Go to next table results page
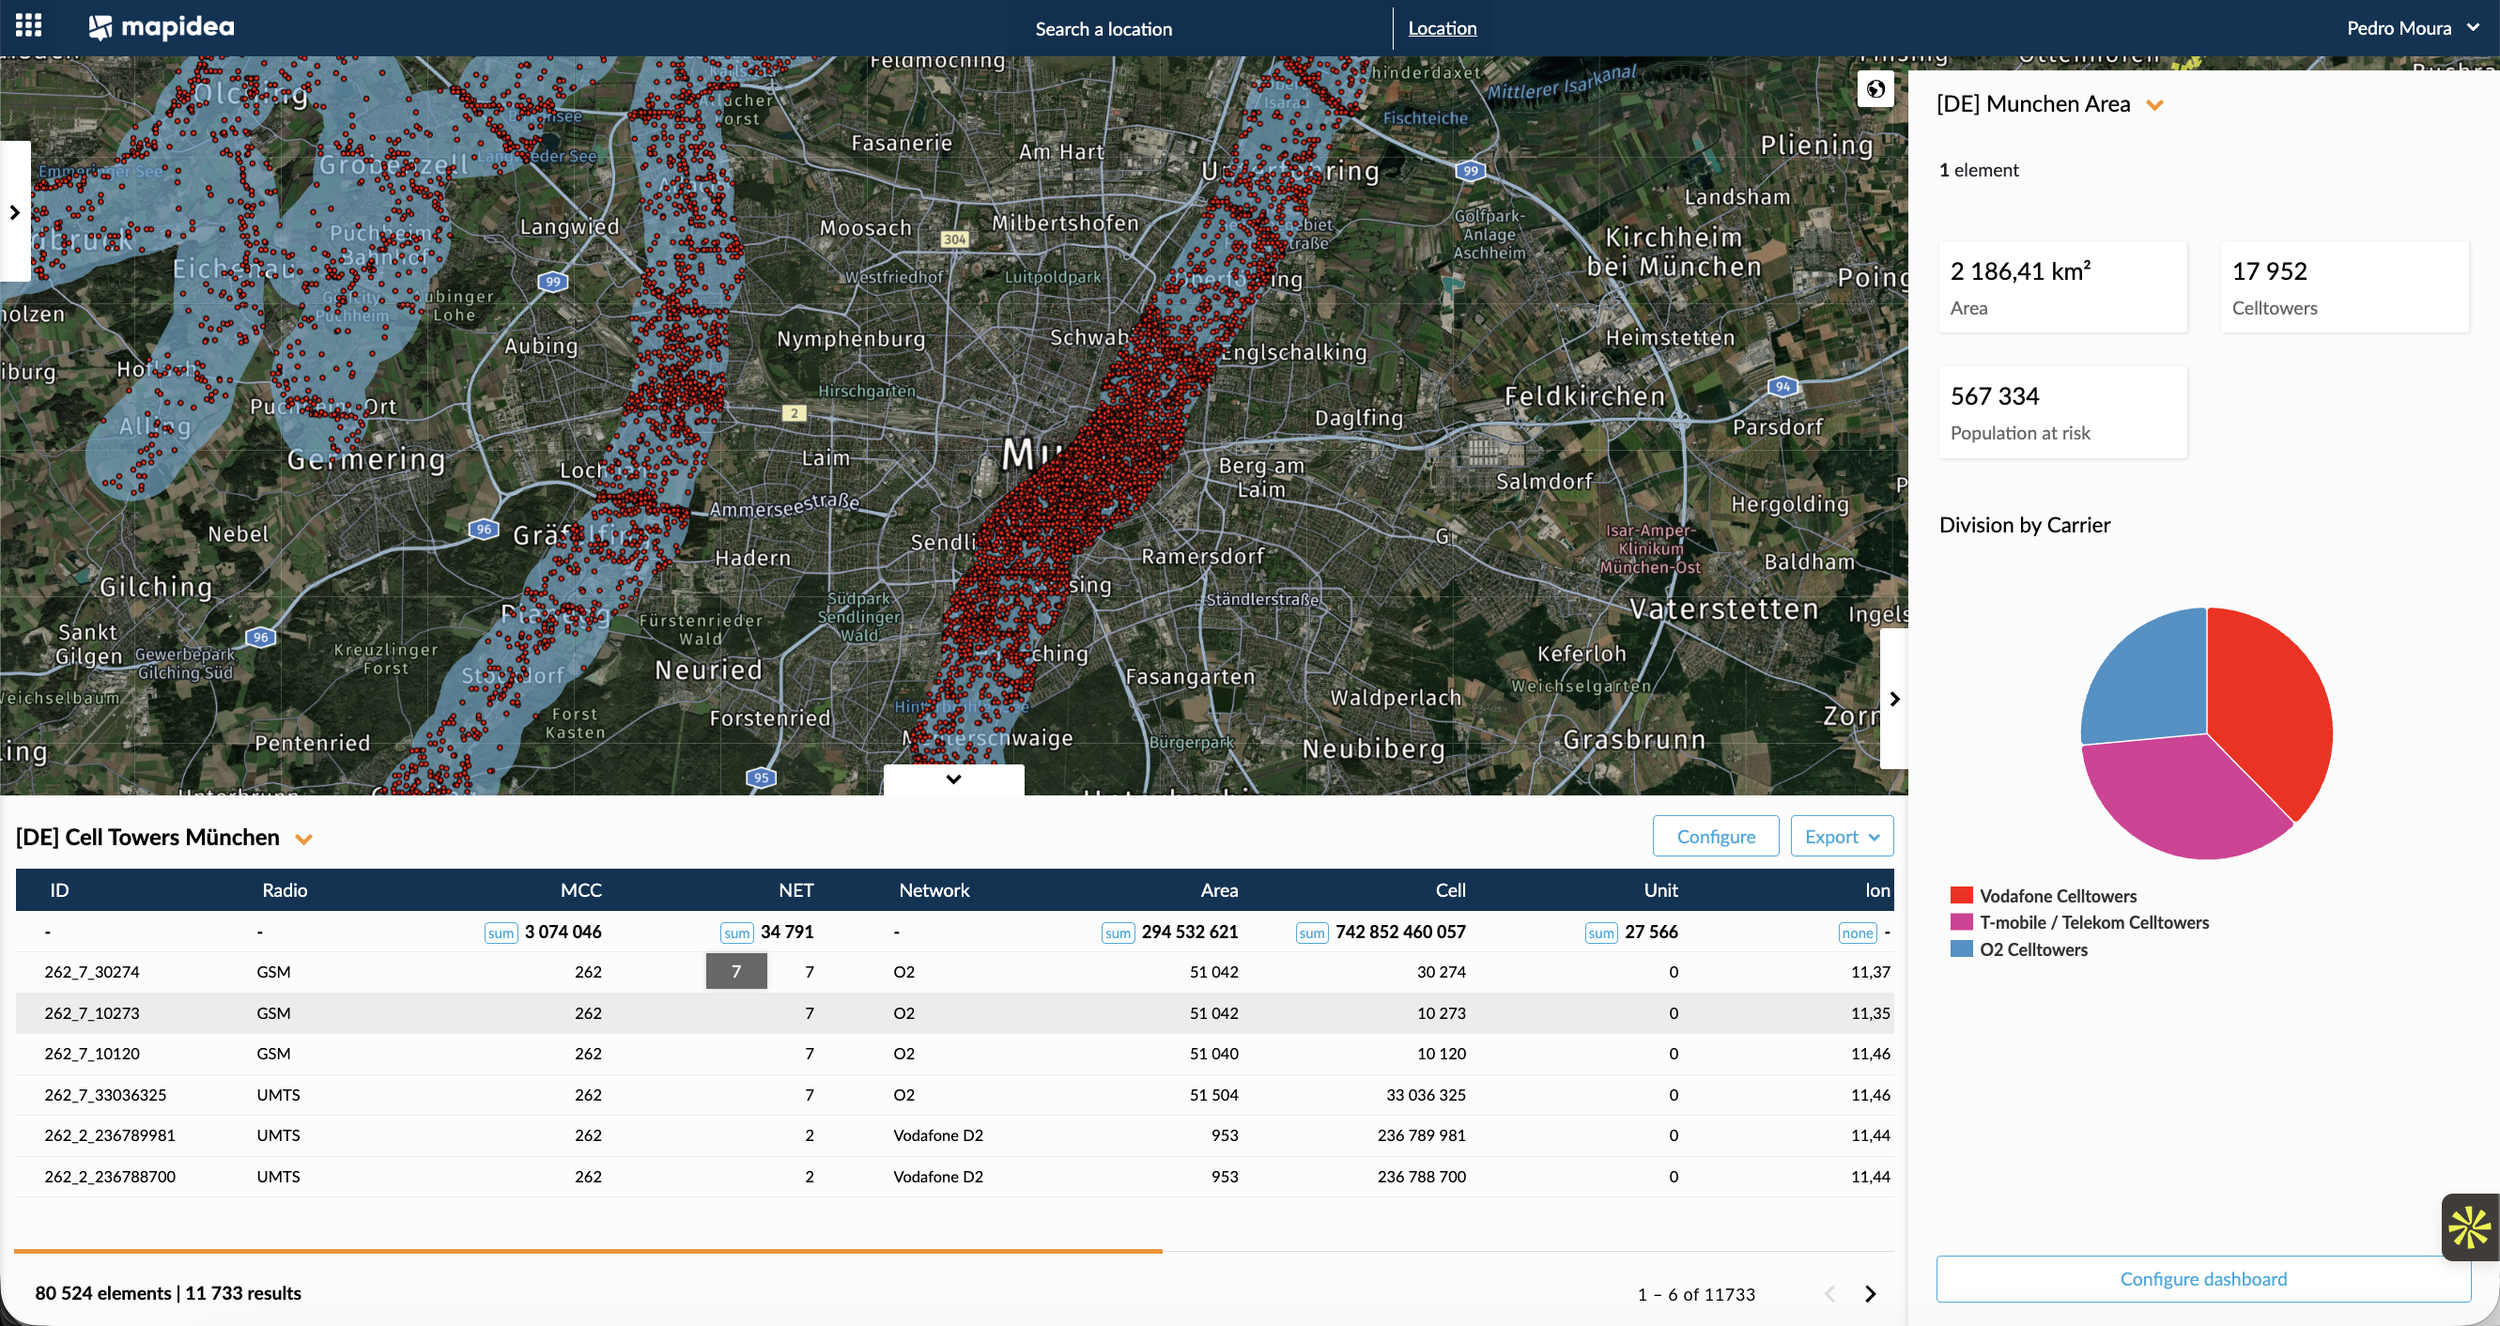Viewport: 2500px width, 1326px height. coord(1870,1294)
